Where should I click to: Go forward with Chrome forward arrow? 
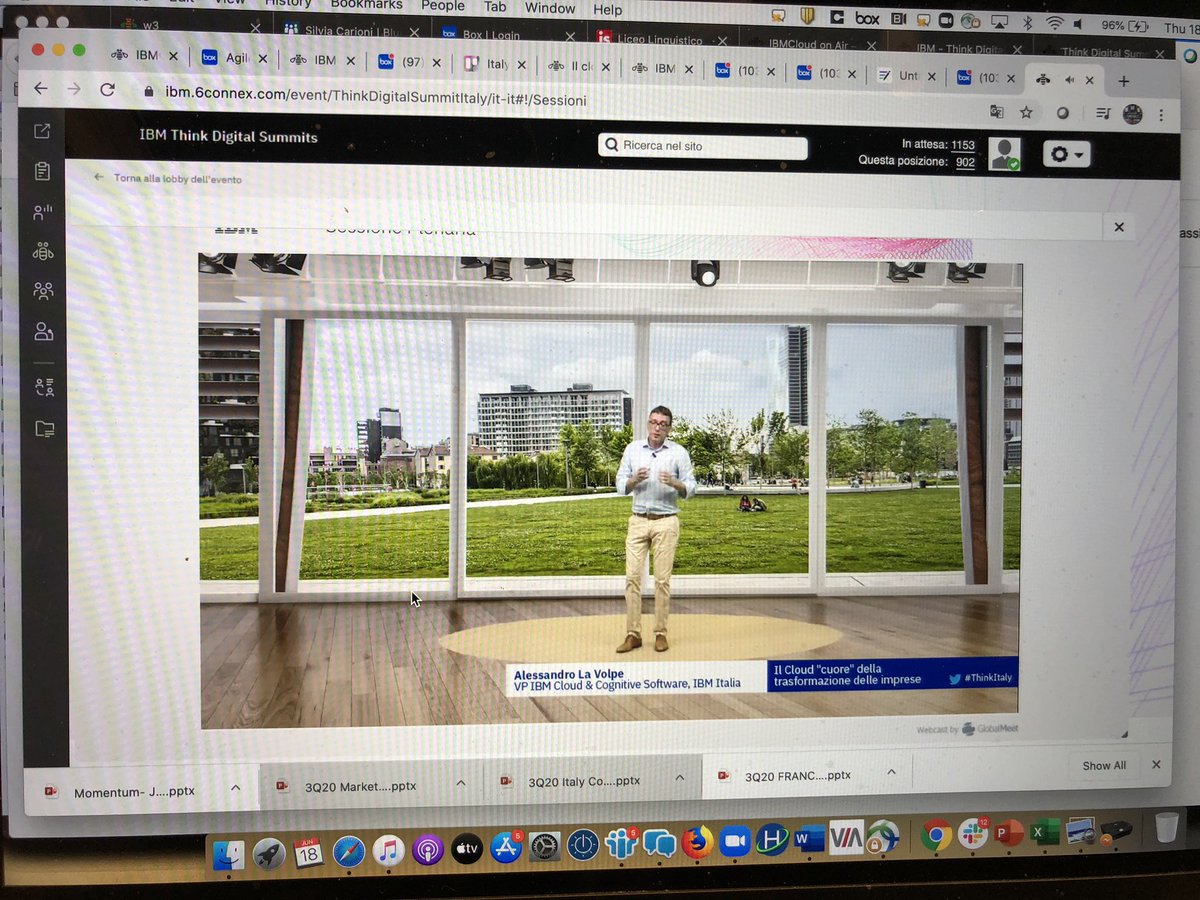coord(74,89)
